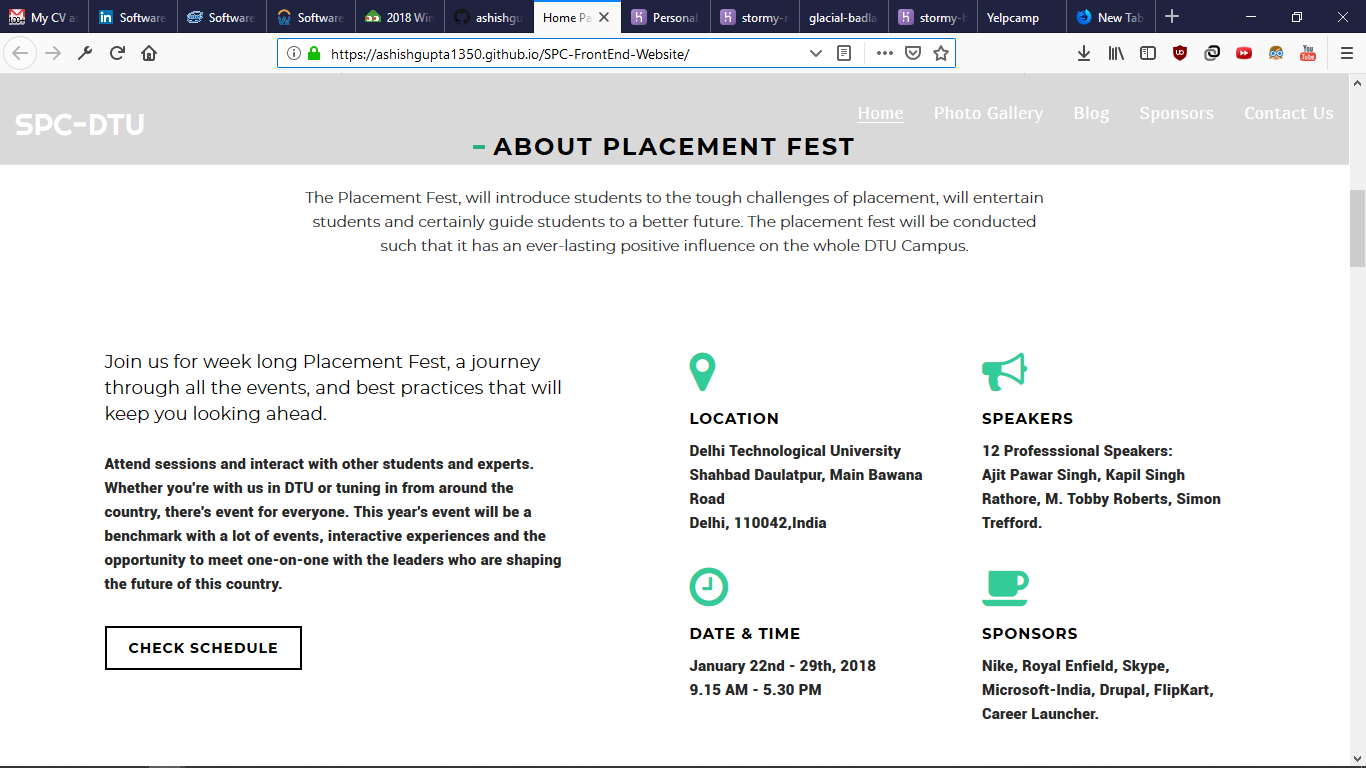1366x768 pixels.
Task: Open the Contact Us link
Action: pyautogui.click(x=1289, y=113)
